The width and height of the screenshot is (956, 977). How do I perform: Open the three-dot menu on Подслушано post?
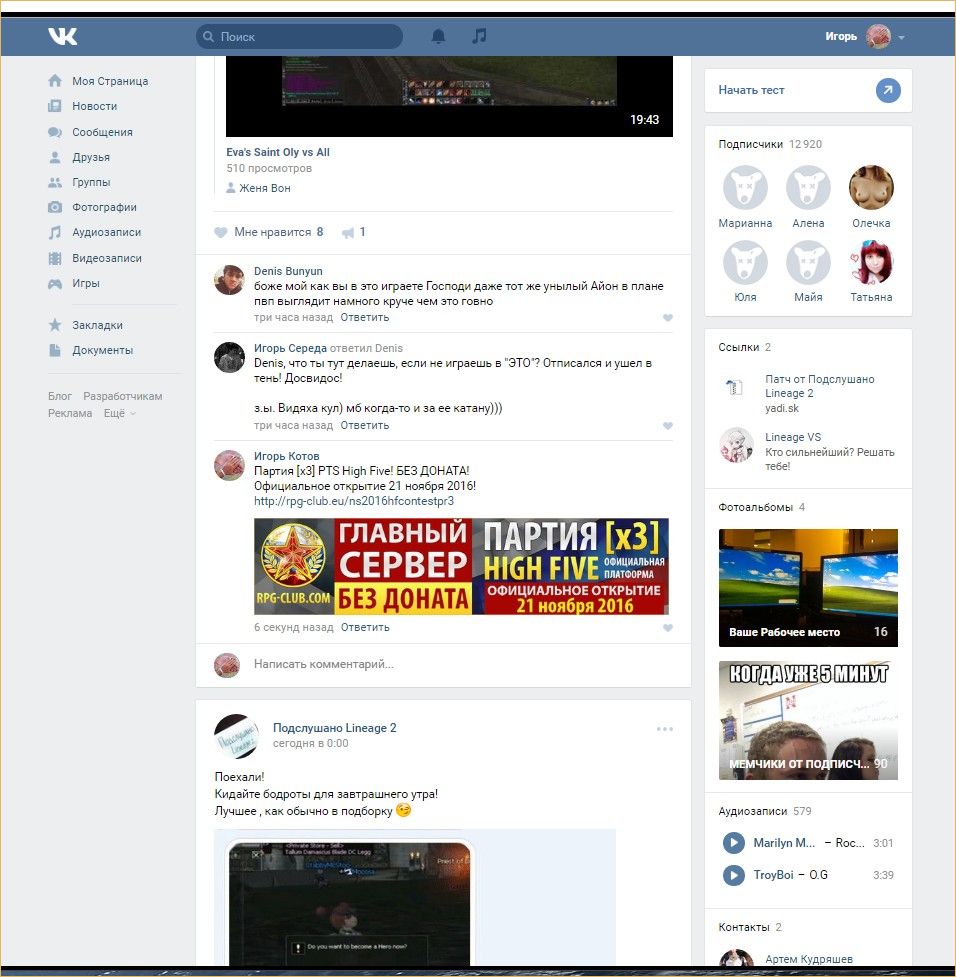(665, 729)
